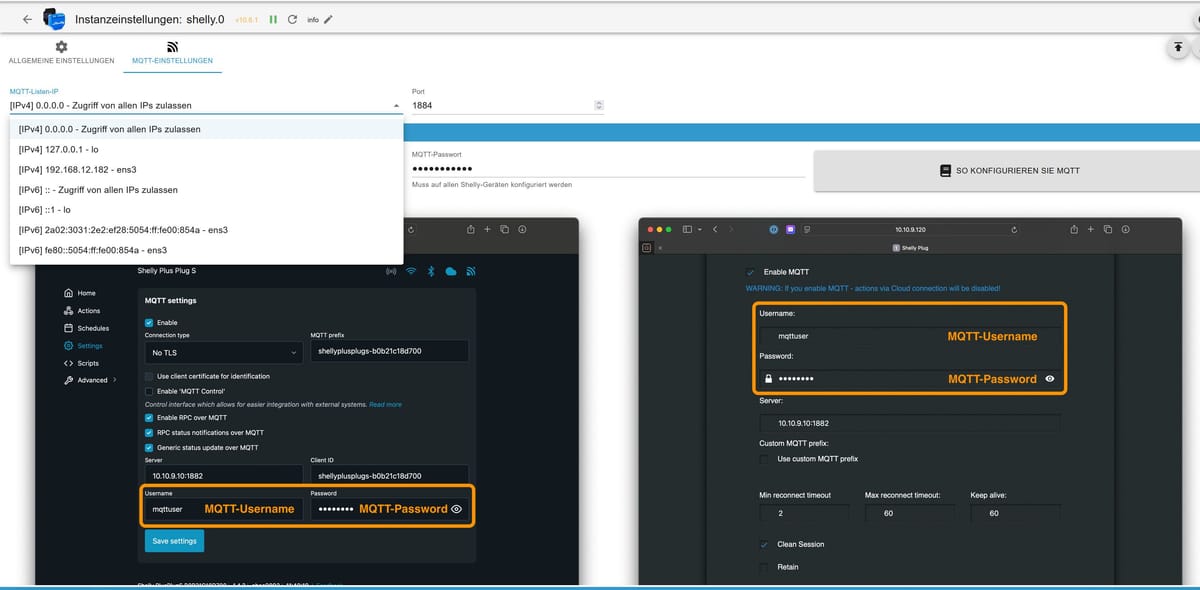Click Max reconnect timeout field
This screenshot has height=590, width=1200.
click(909, 513)
